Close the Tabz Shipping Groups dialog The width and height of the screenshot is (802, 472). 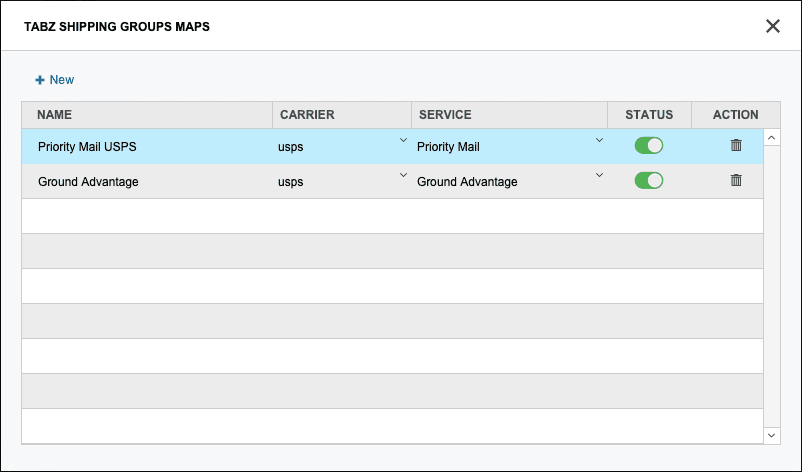[x=772, y=26]
